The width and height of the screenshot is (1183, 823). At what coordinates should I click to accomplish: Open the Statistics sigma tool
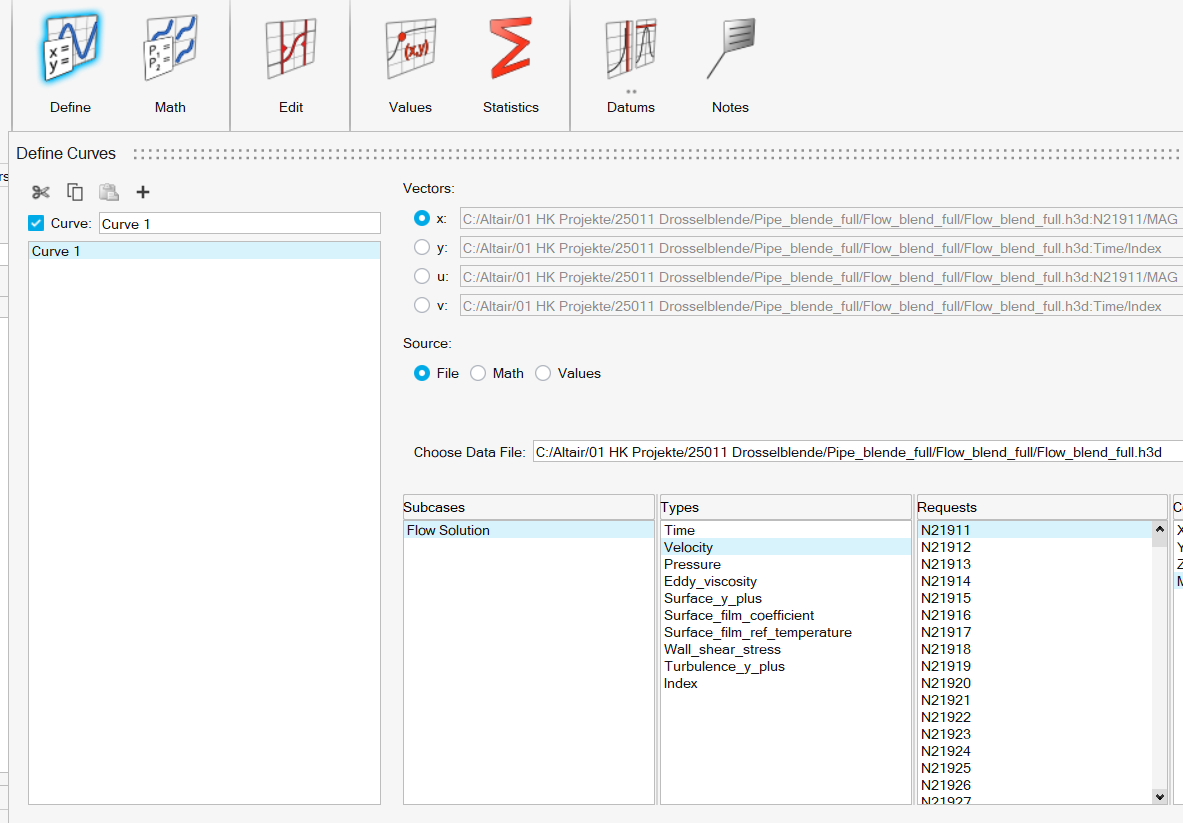(511, 64)
